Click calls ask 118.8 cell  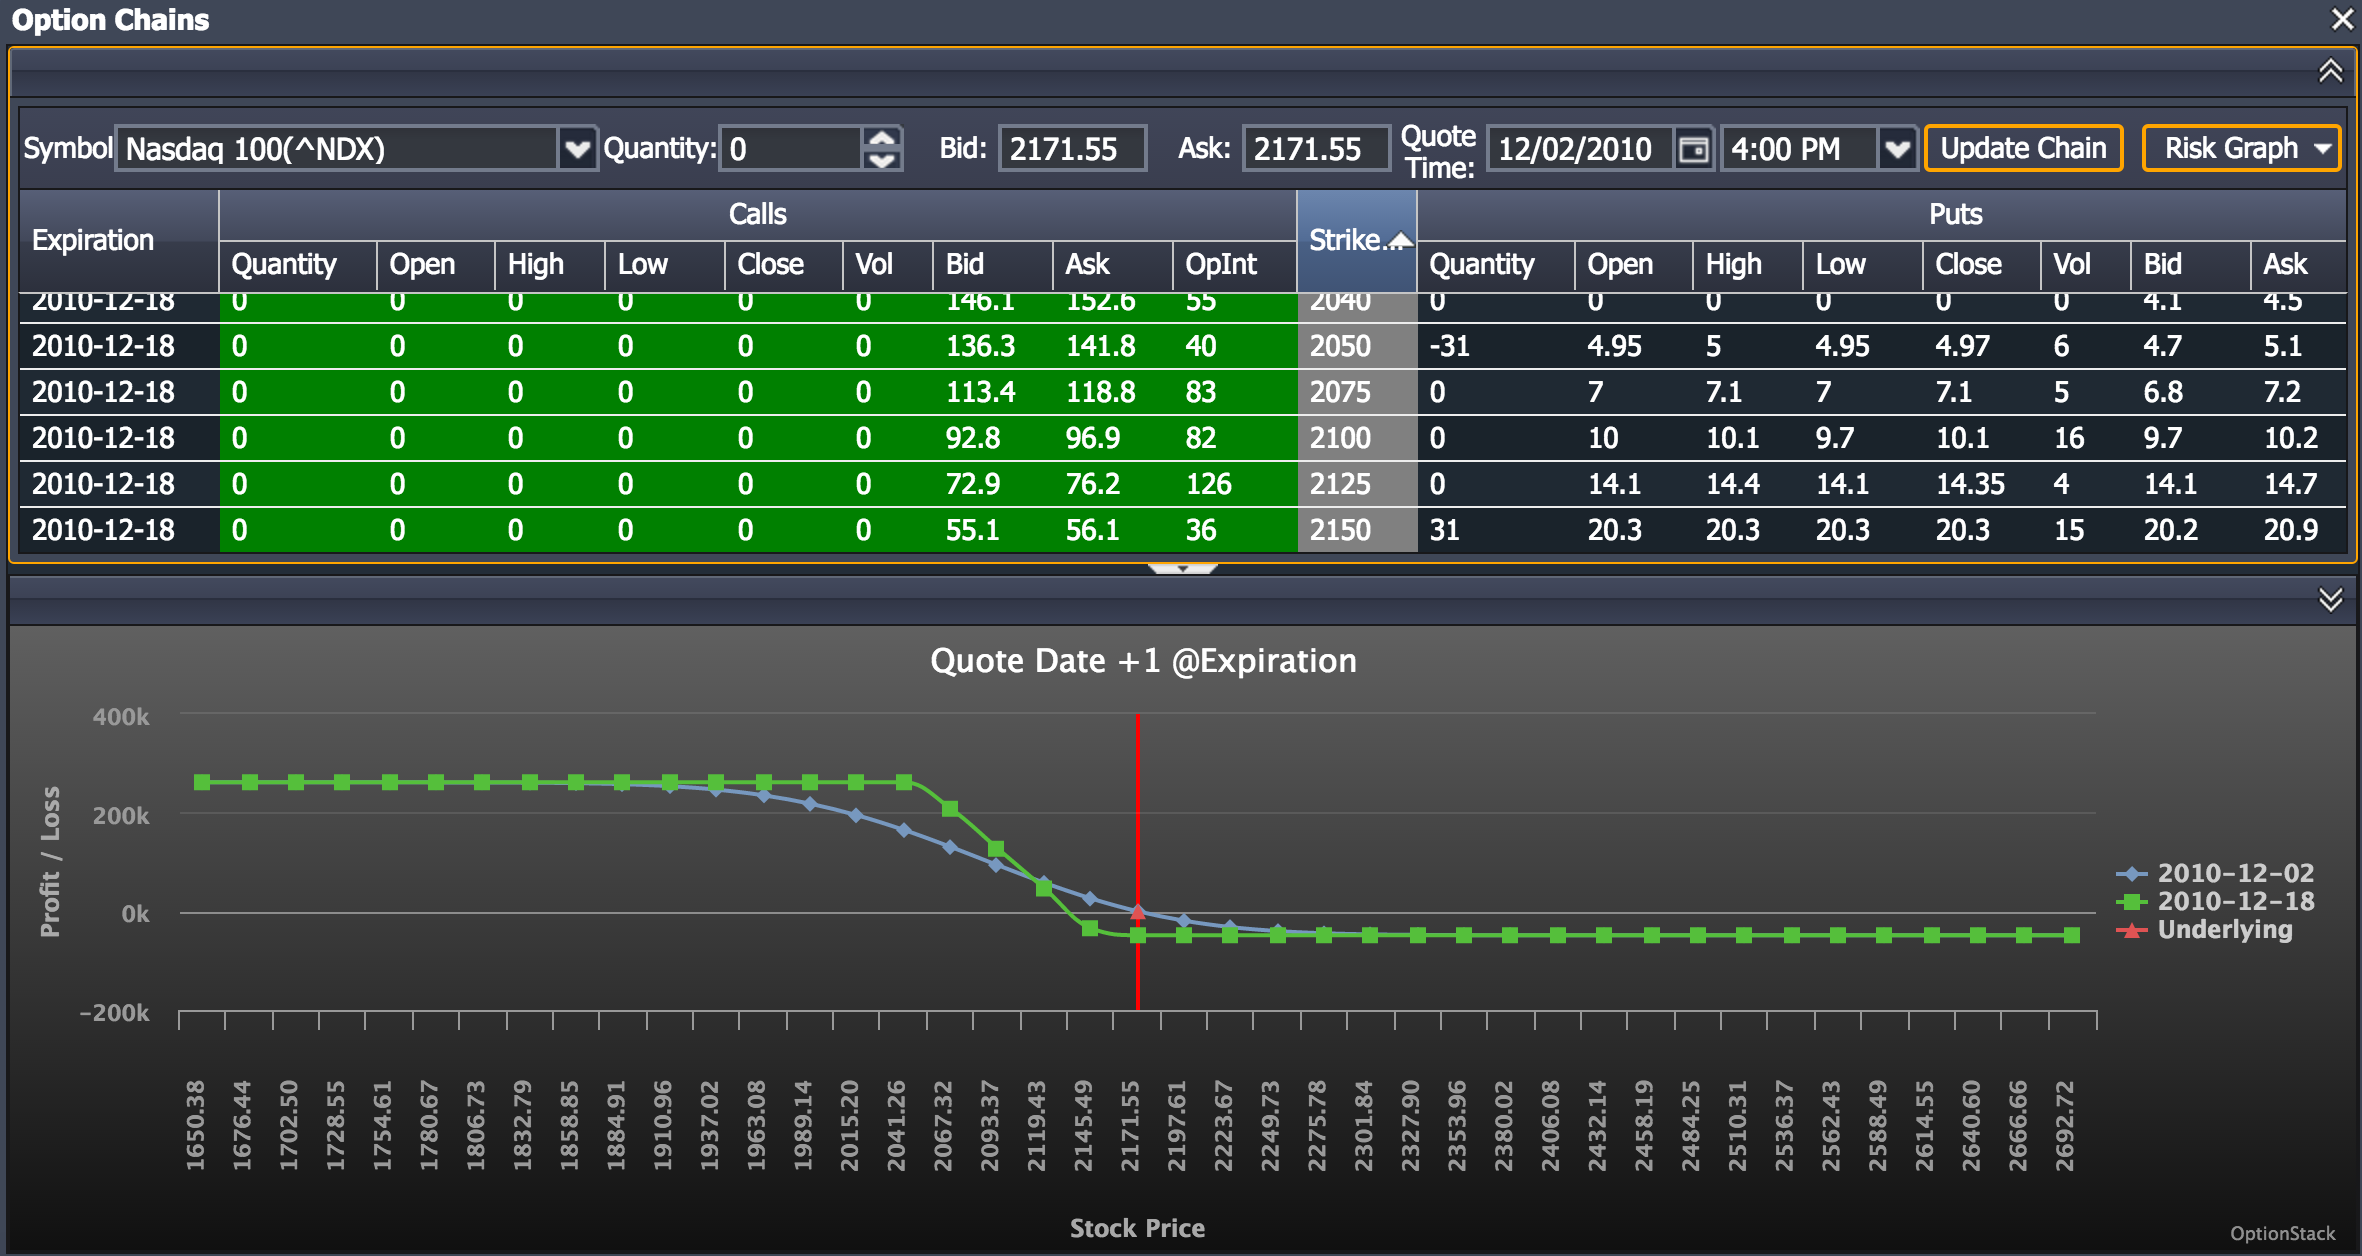coord(1113,392)
